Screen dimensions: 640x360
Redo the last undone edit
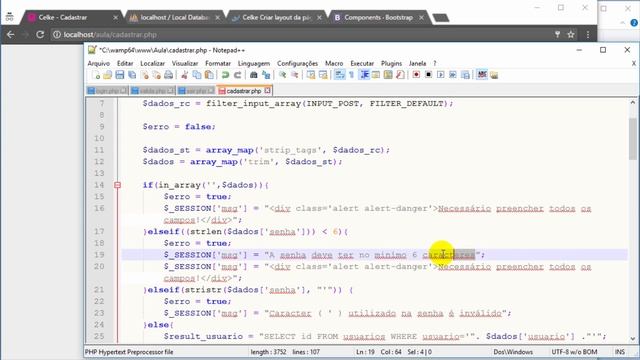[237, 75]
